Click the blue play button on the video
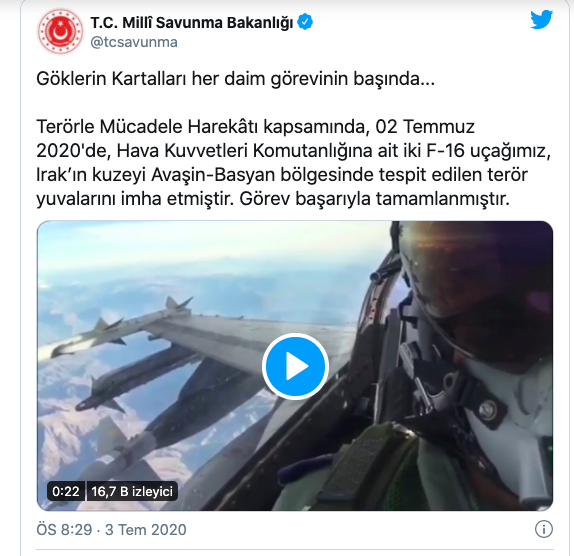The width and height of the screenshot is (574, 556). click(295, 366)
